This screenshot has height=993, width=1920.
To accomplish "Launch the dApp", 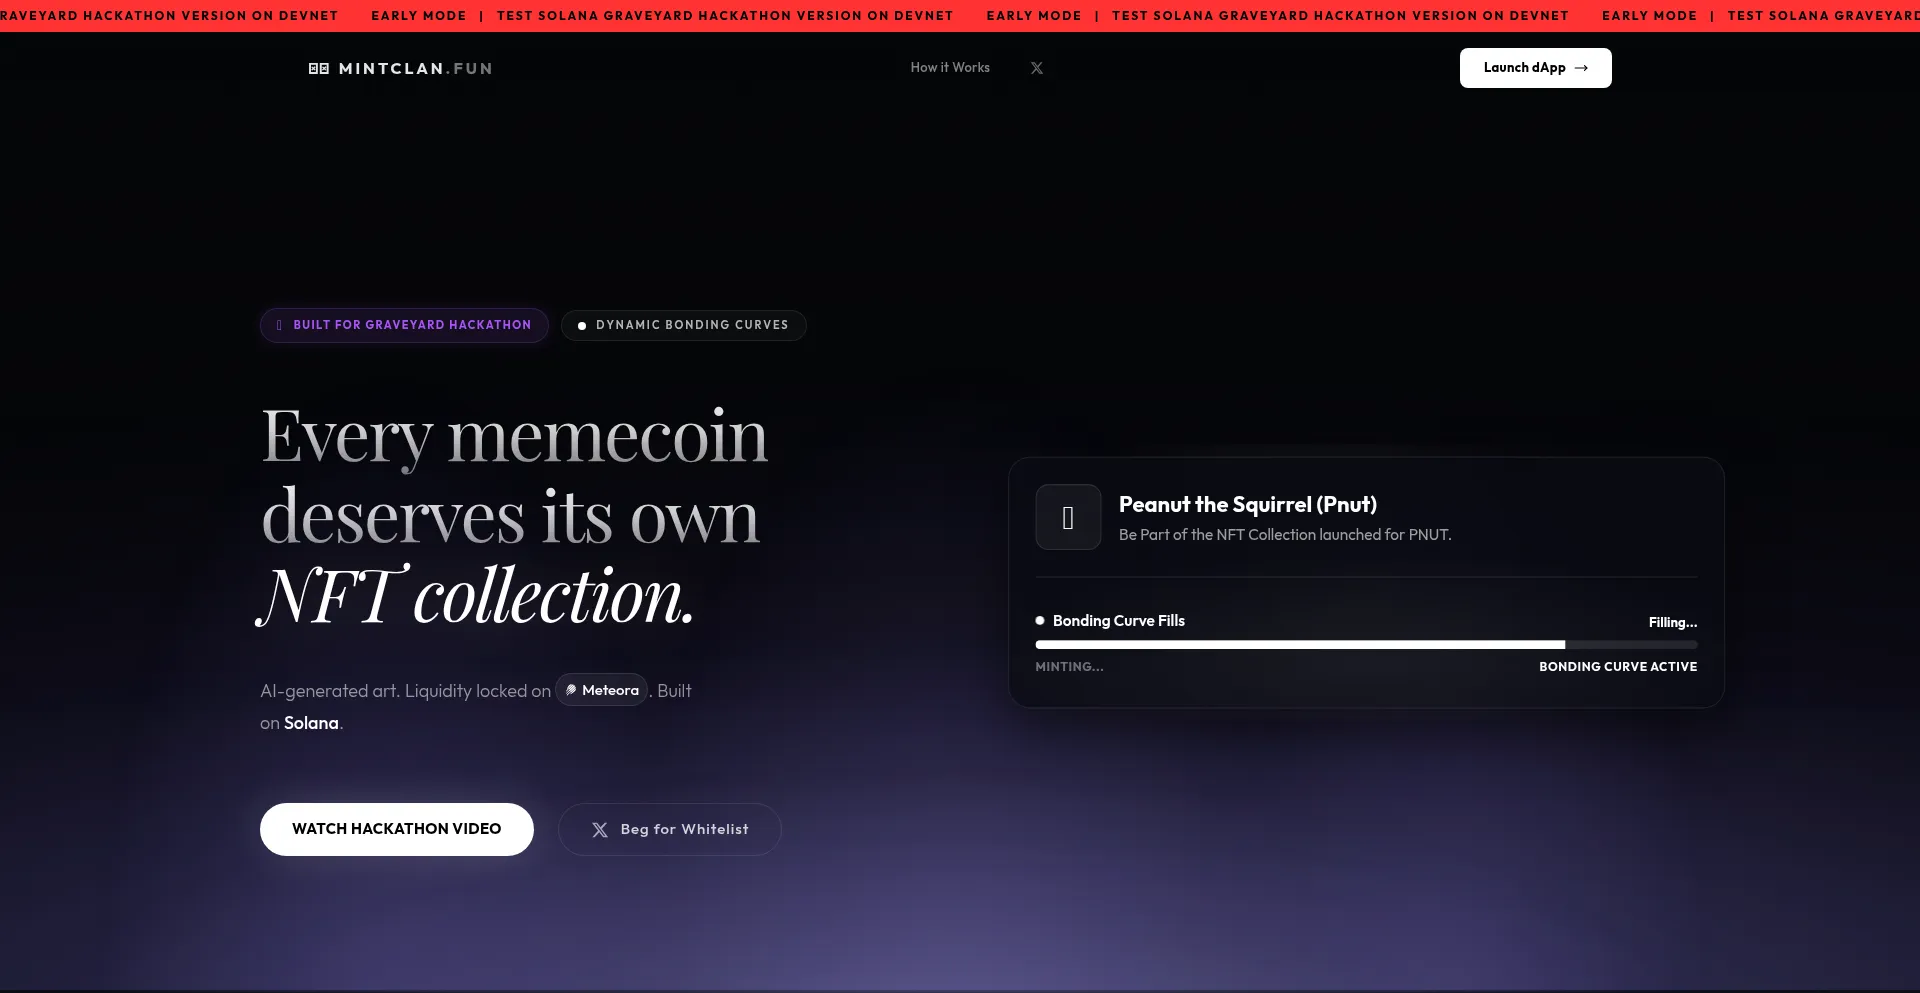I will click(1536, 68).
